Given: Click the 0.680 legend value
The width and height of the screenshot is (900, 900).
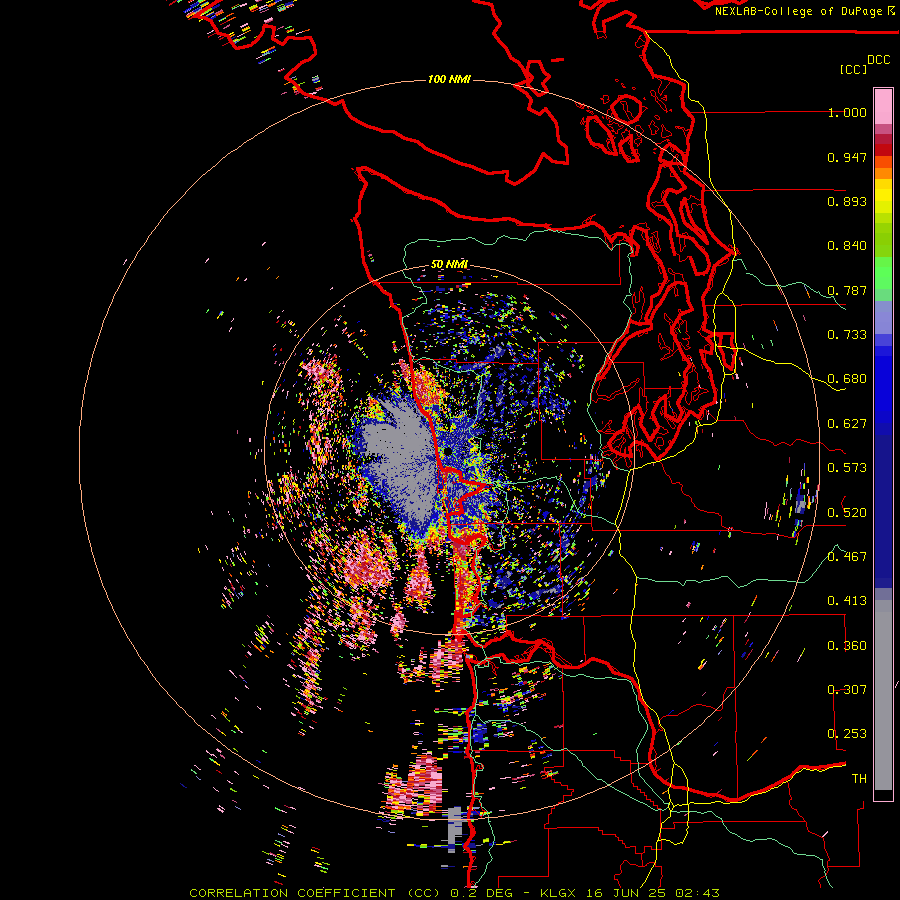Looking at the screenshot, I should coord(847,378).
